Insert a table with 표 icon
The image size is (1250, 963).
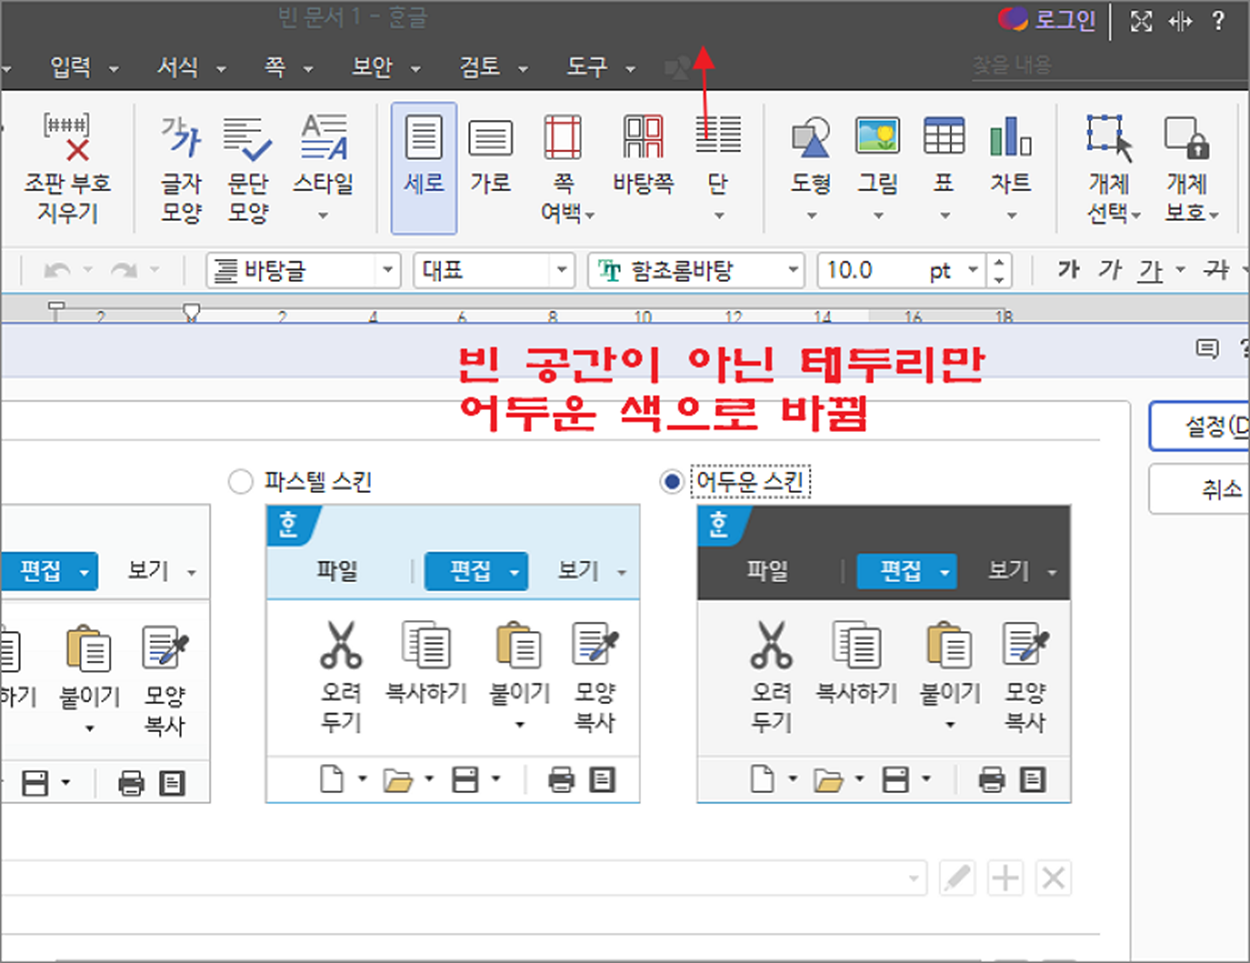tap(944, 136)
